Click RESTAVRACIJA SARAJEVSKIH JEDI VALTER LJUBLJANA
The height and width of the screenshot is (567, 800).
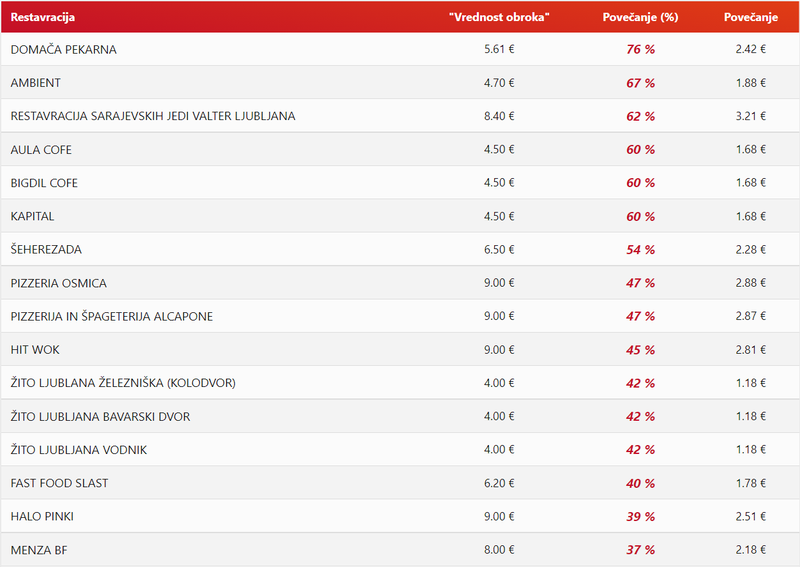tap(153, 116)
